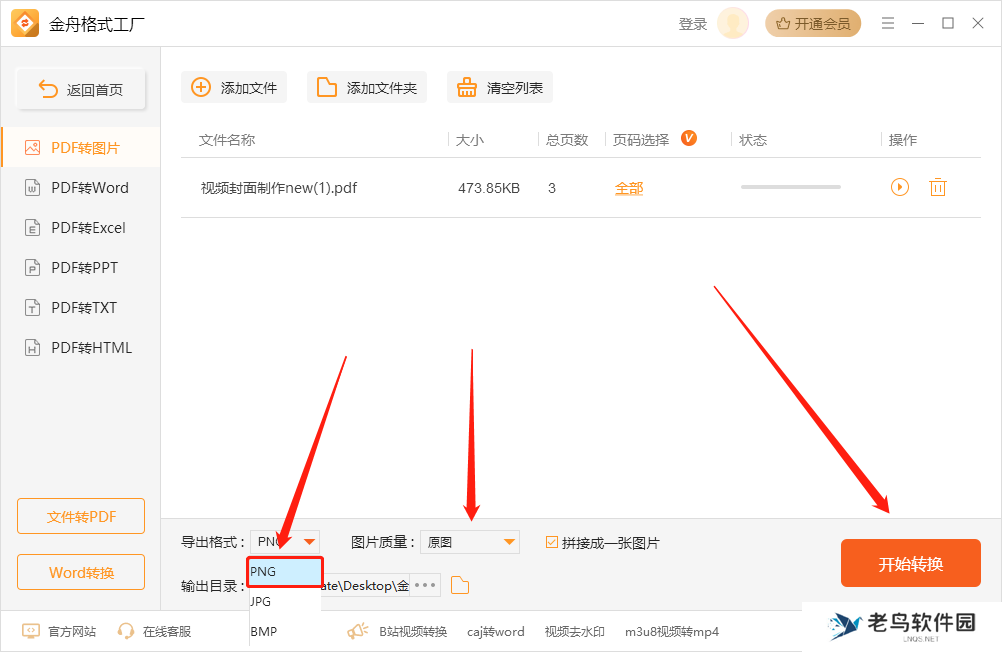The width and height of the screenshot is (1002, 652).
Task: Select PNG from the export format dropdown
Action: pyautogui.click(x=283, y=571)
